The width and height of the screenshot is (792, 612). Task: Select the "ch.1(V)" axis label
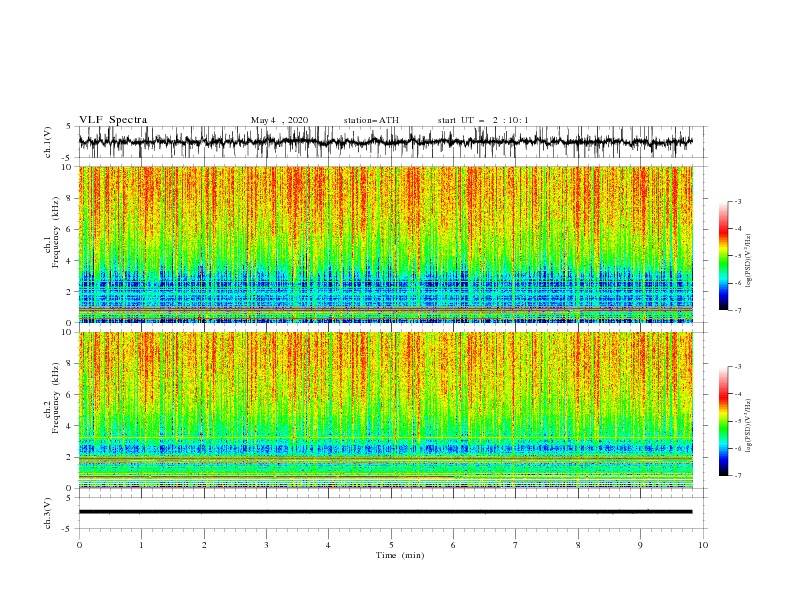coord(48,142)
